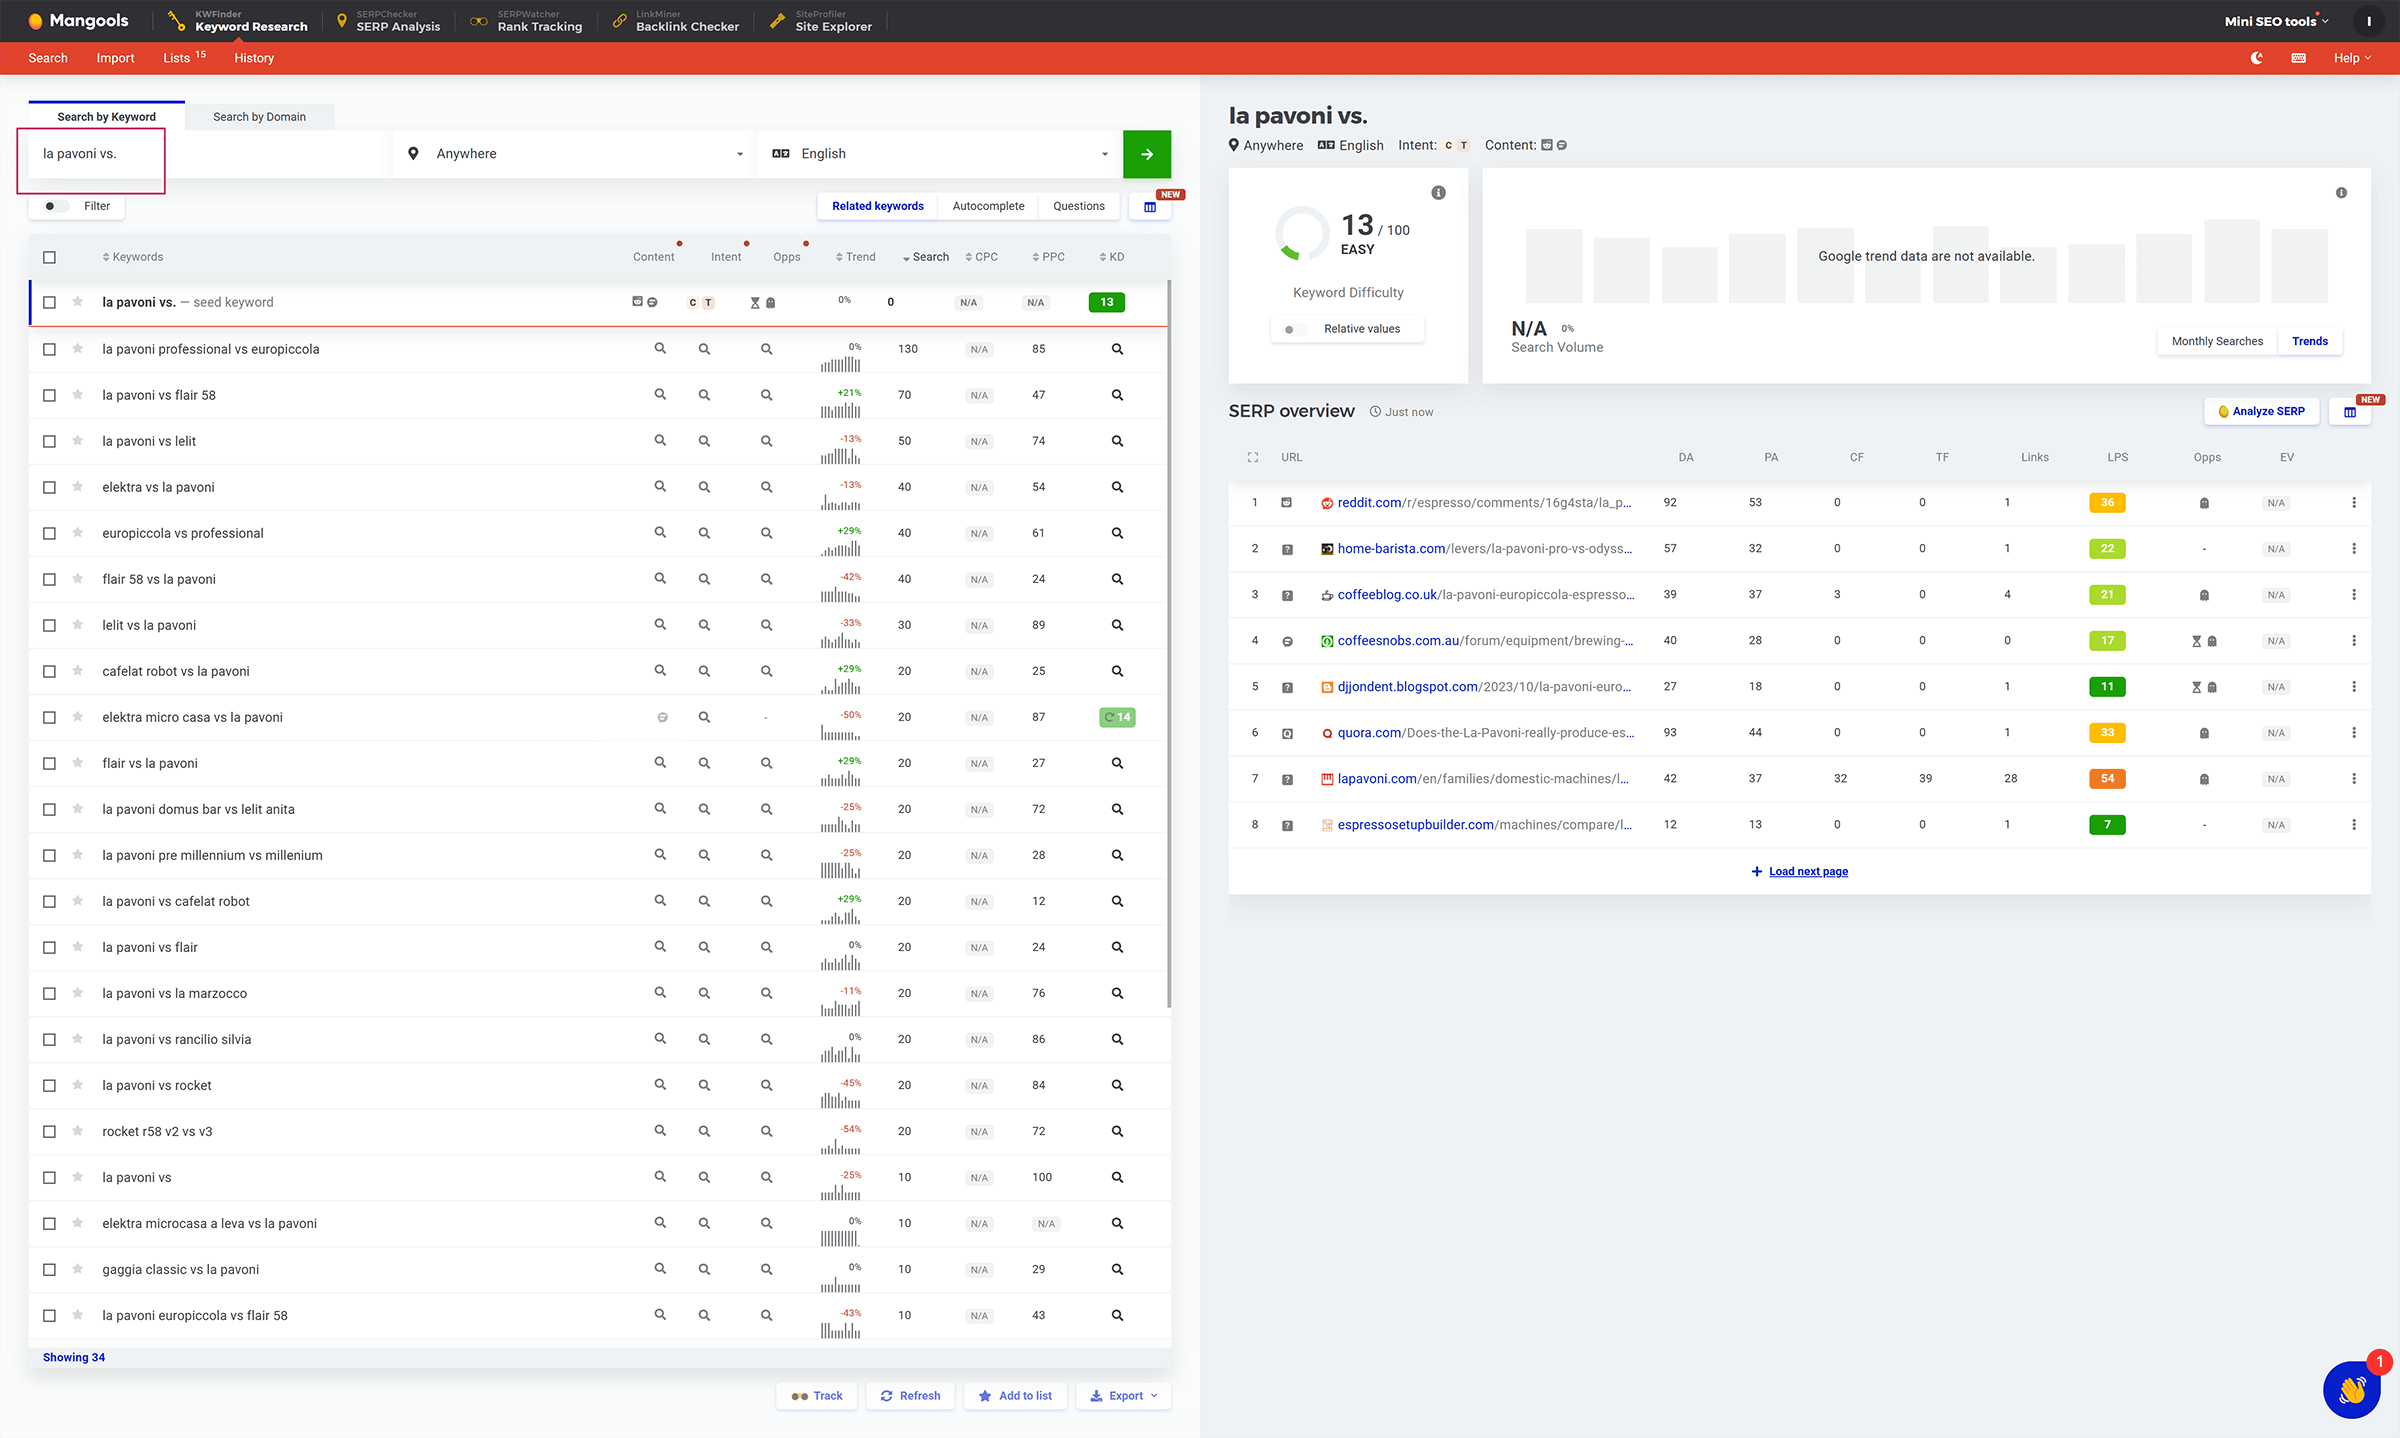Viewport: 2400px width, 1438px height.
Task: Click keyword table vertical scrollbar
Action: click(1168, 644)
